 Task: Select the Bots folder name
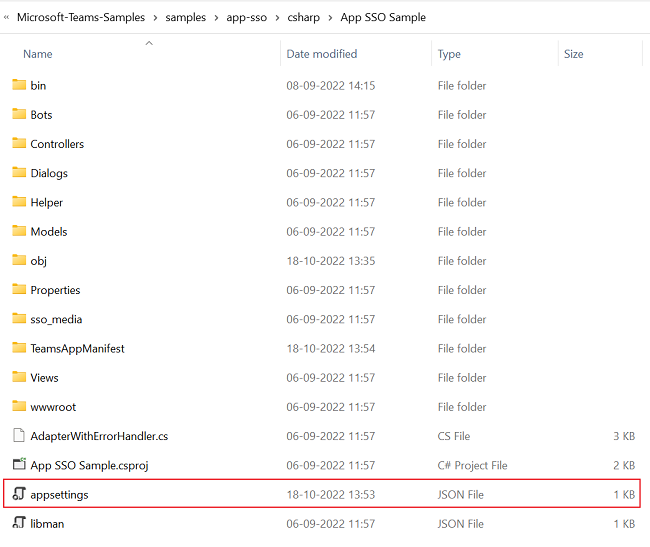pyautogui.click(x=41, y=115)
